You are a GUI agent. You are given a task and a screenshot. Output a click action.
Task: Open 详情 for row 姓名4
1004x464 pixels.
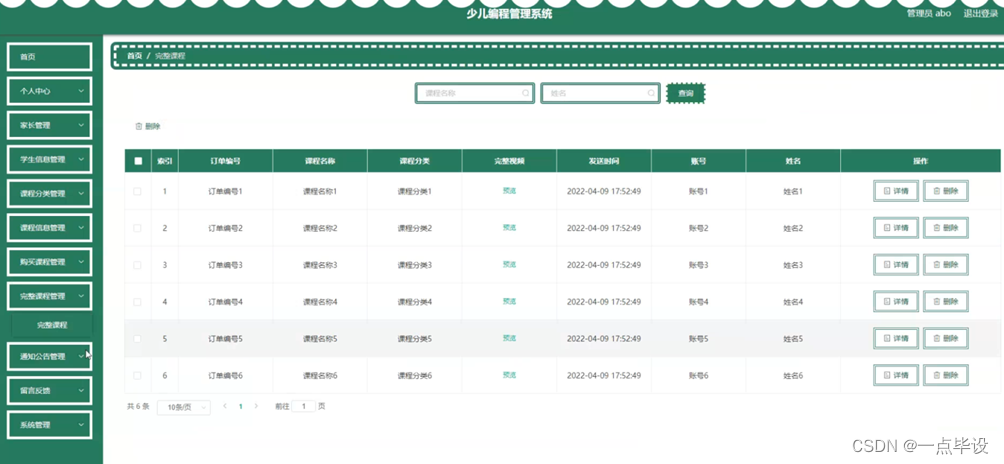896,301
